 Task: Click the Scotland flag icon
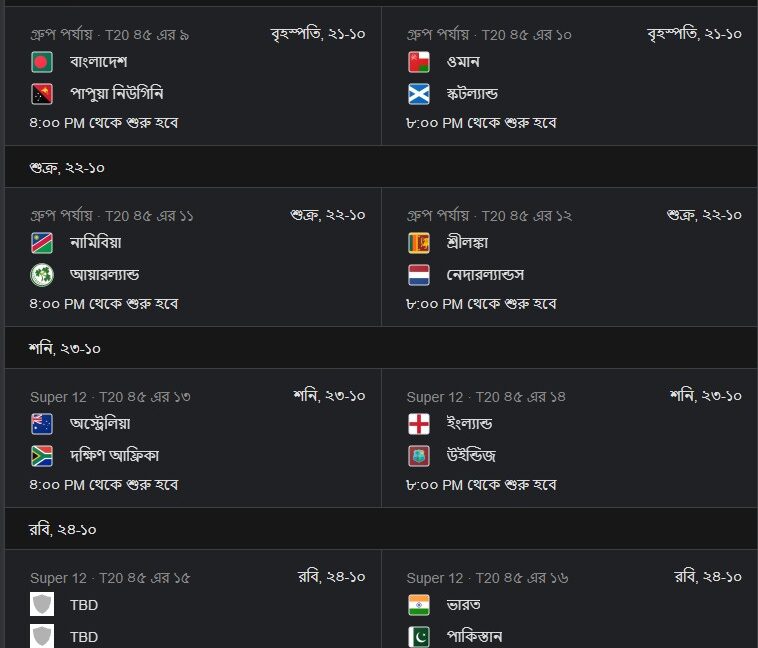[419, 94]
